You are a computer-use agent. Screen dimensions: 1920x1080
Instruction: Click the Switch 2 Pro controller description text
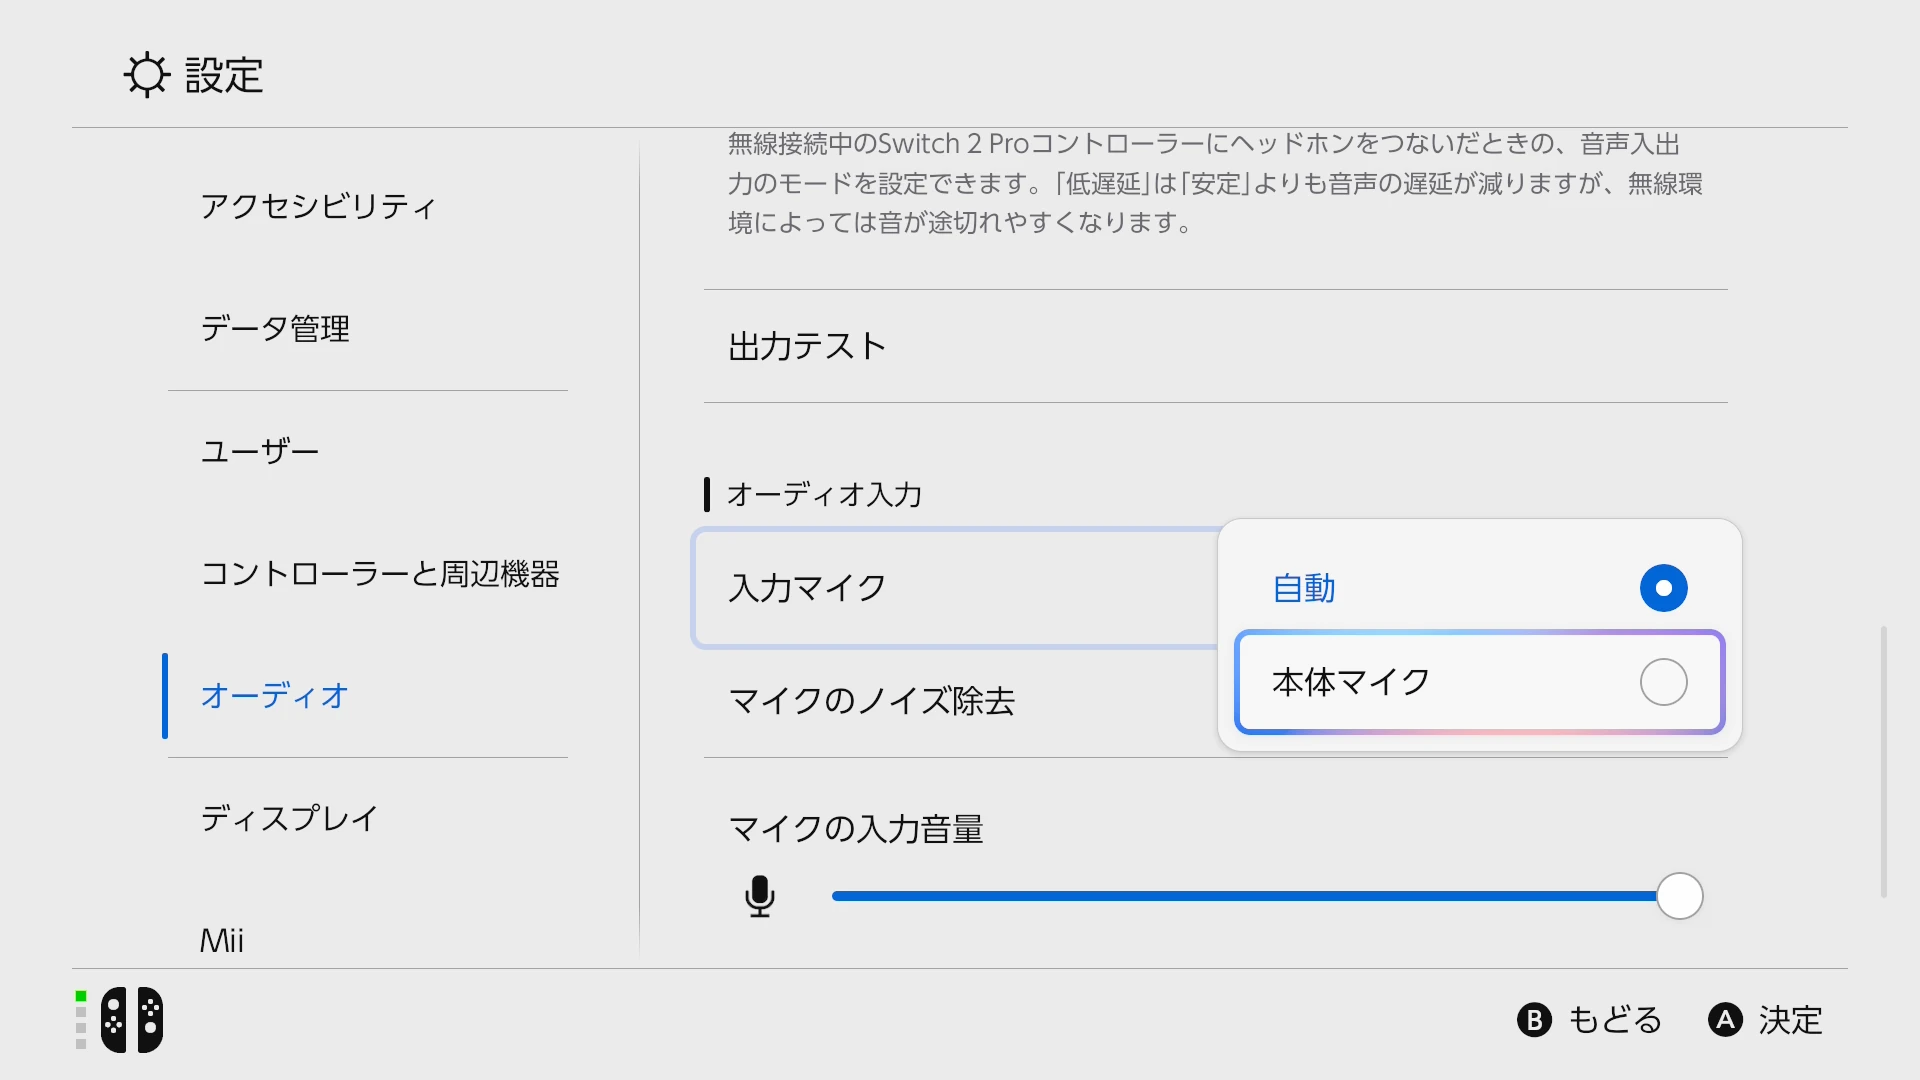(x=1215, y=183)
